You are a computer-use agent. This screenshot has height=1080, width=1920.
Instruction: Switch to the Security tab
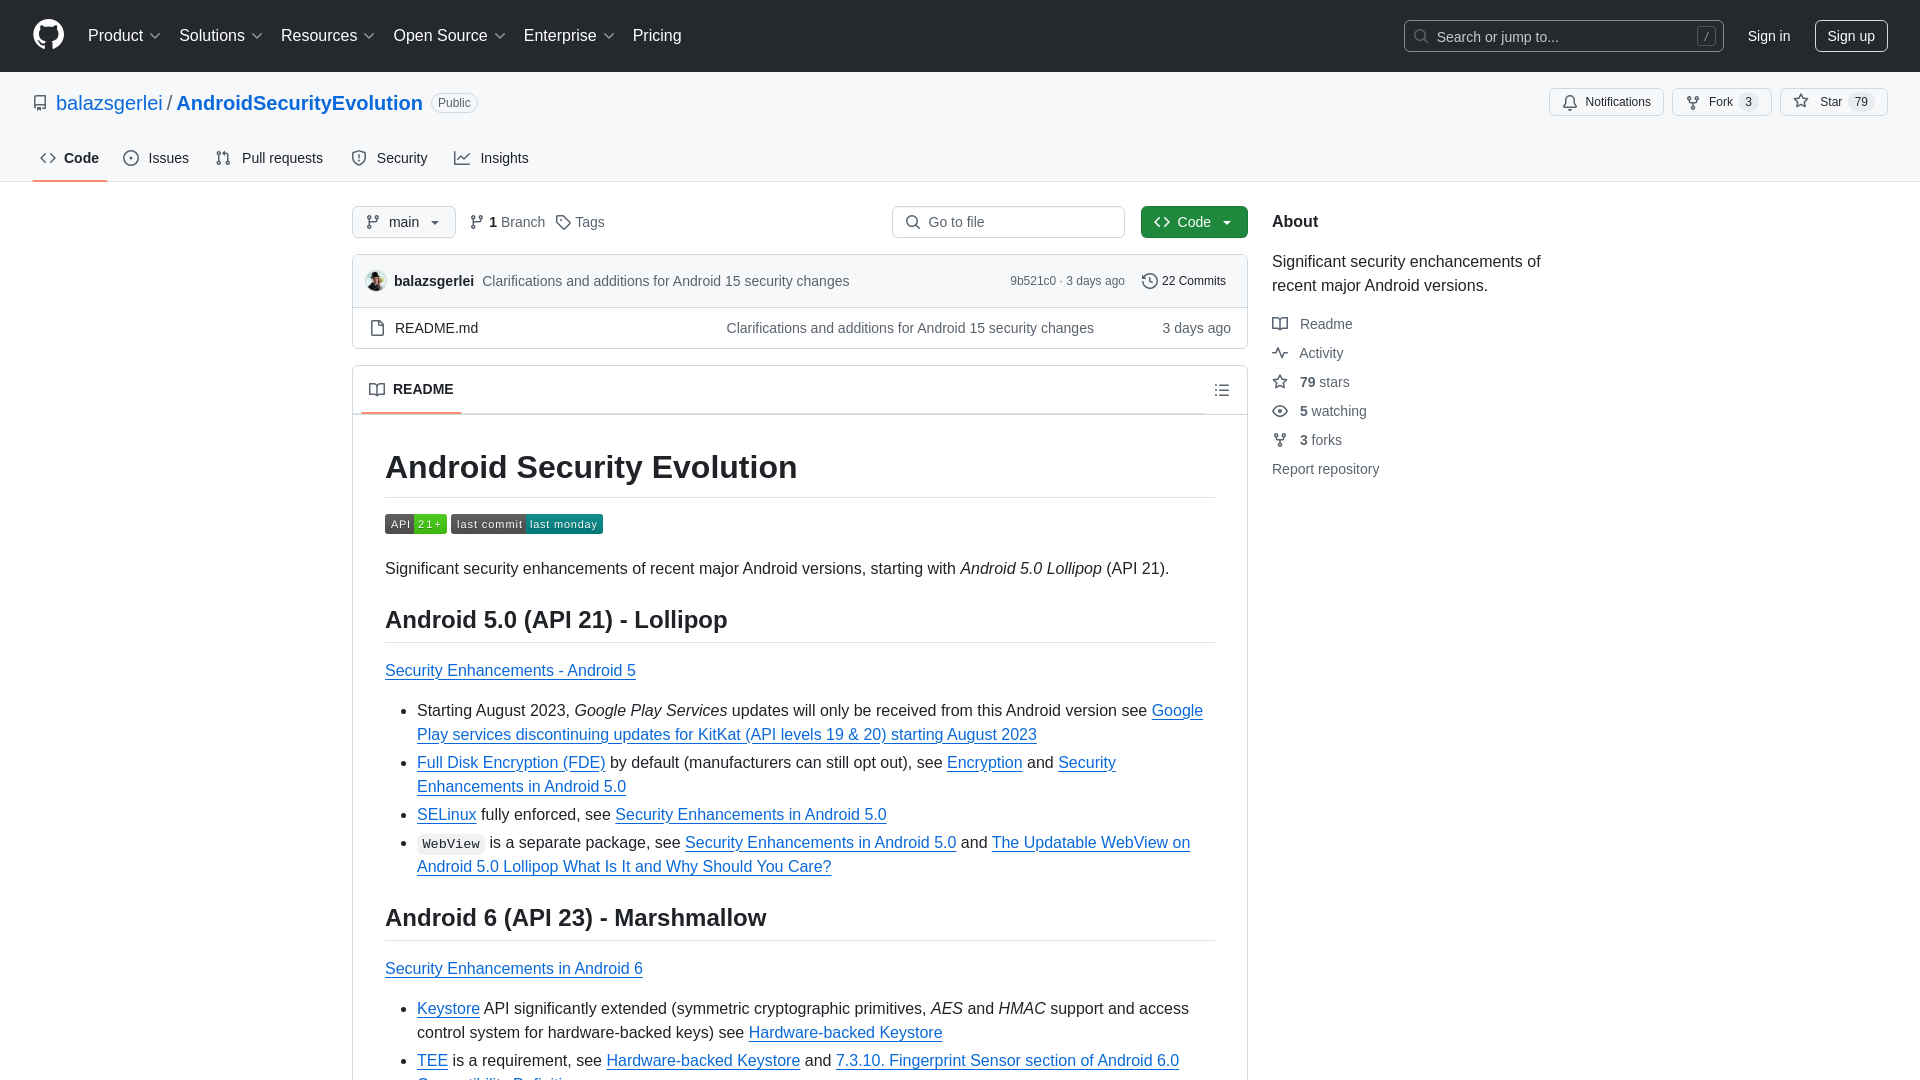coord(389,158)
